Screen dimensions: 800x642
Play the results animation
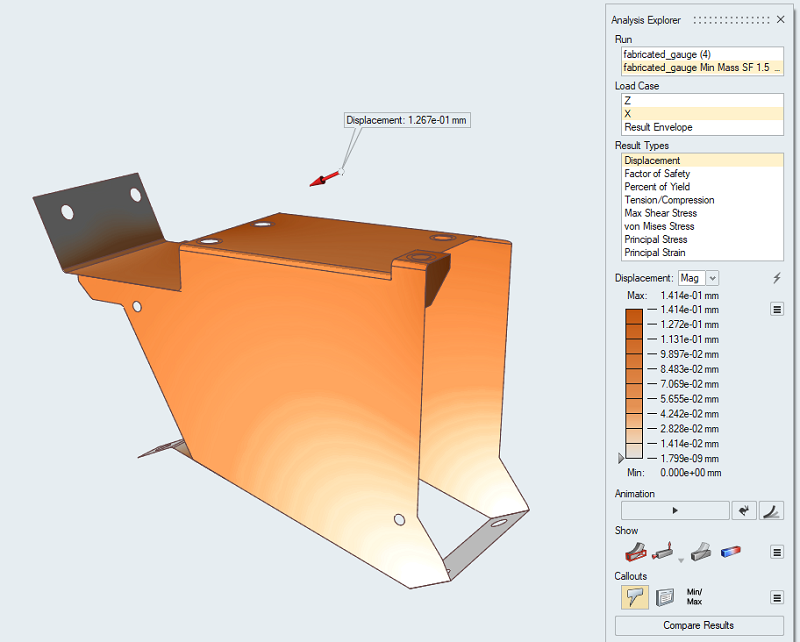pyautogui.click(x=675, y=510)
